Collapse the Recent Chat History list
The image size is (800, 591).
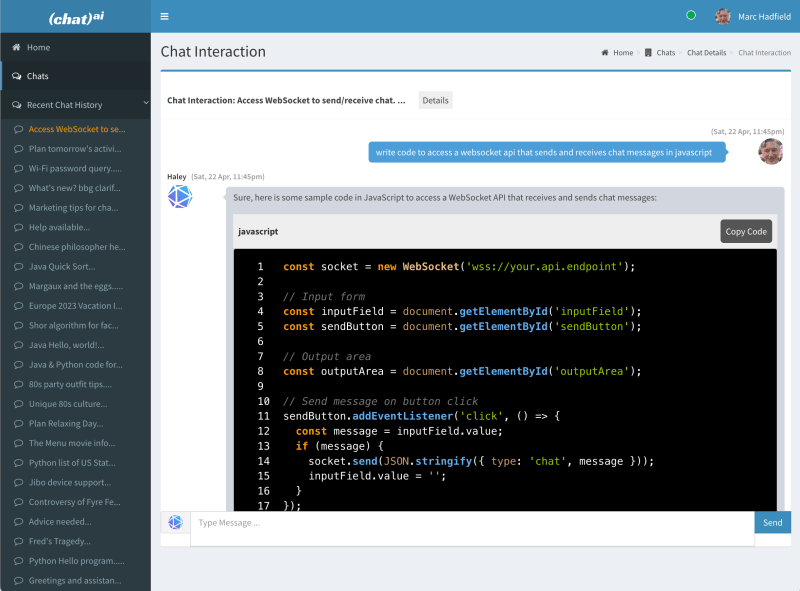coord(144,104)
